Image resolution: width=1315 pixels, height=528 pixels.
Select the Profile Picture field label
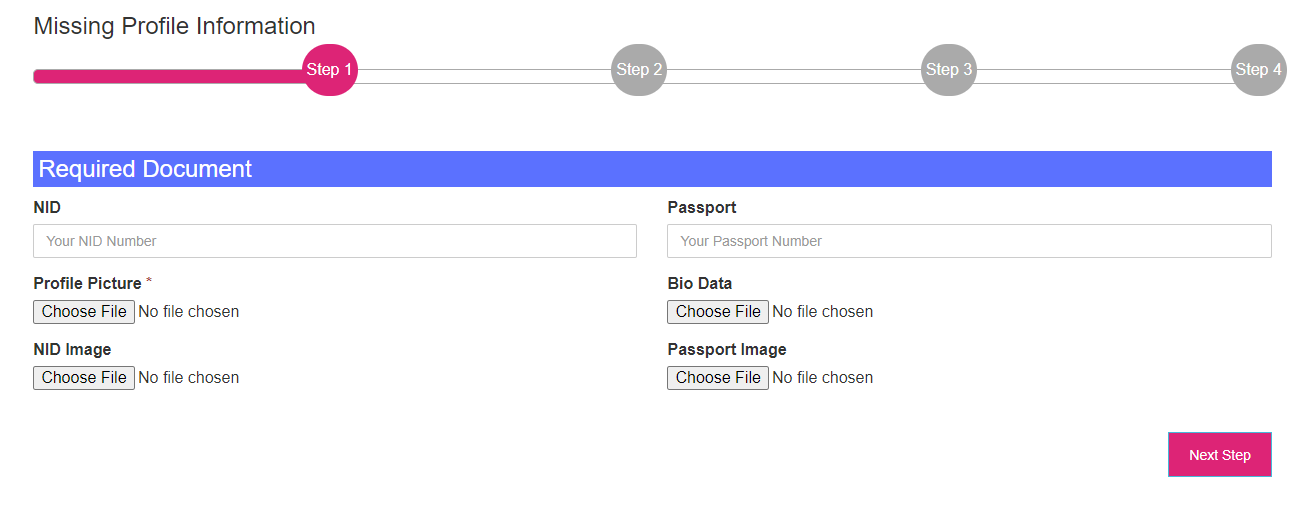coord(87,283)
